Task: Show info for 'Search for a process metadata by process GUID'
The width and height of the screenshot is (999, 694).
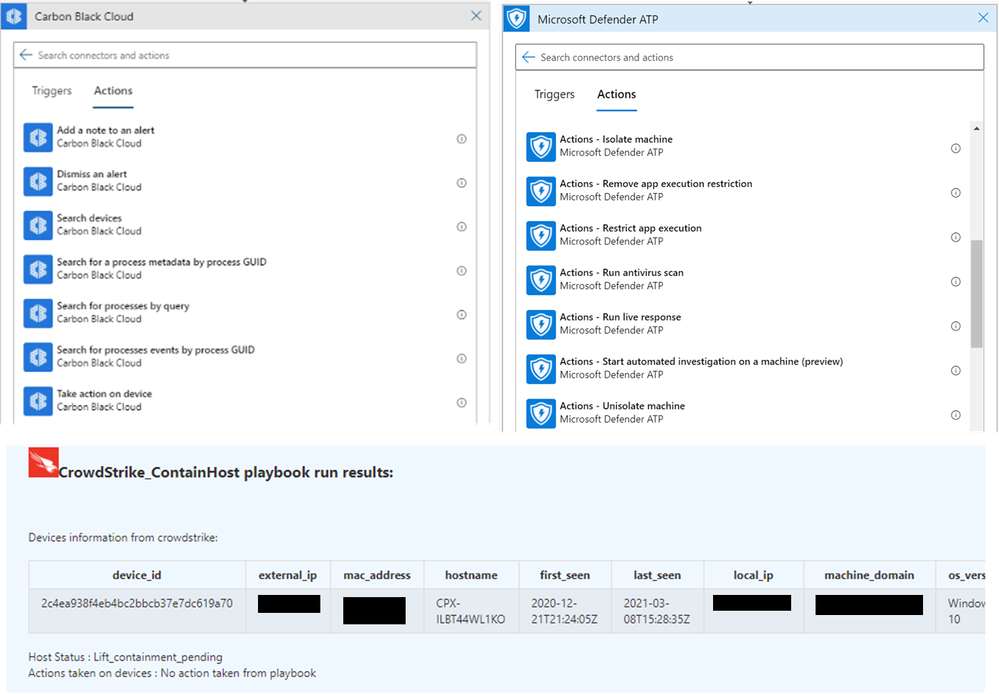Action: (x=462, y=271)
